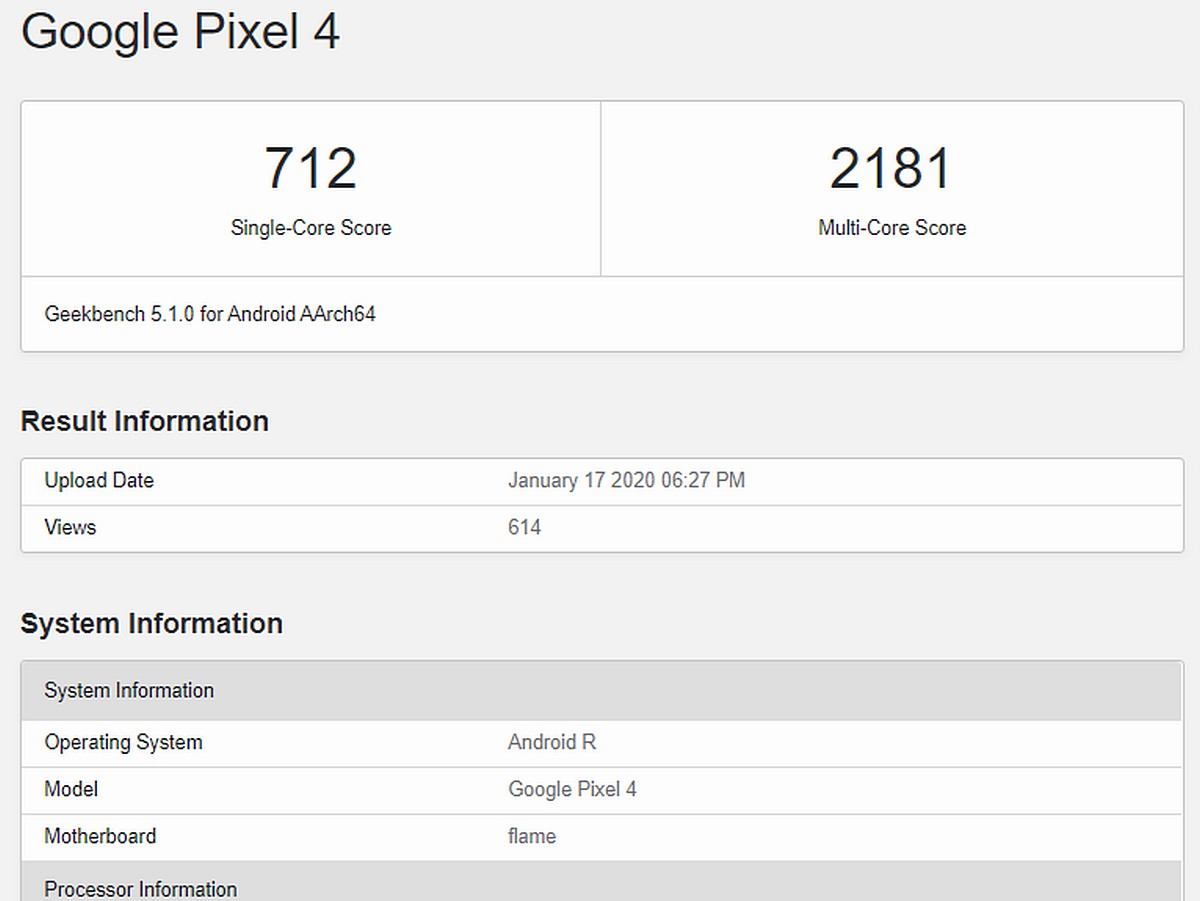The width and height of the screenshot is (1200, 901).
Task: Select the flame motherboard value
Action: click(532, 836)
